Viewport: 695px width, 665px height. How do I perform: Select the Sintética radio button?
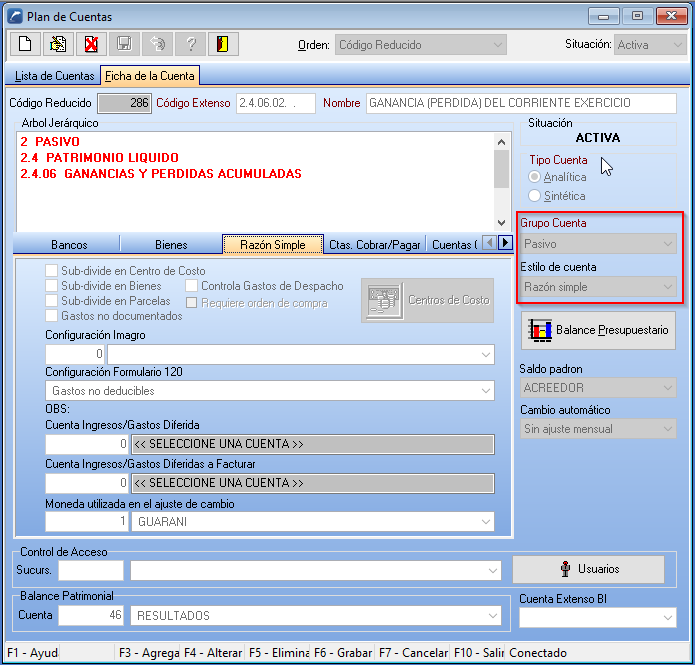click(x=535, y=196)
